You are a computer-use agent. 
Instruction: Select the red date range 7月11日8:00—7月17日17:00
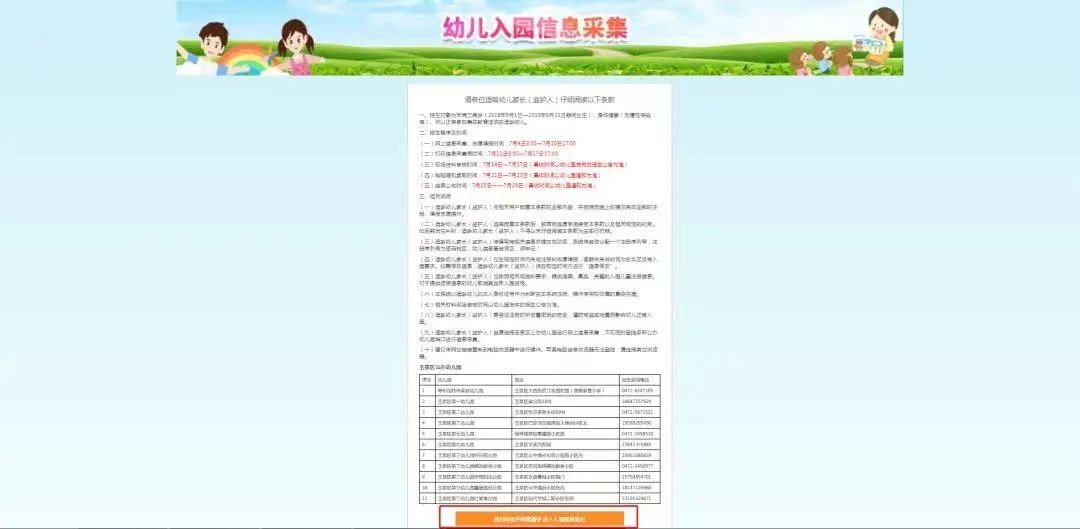point(523,154)
